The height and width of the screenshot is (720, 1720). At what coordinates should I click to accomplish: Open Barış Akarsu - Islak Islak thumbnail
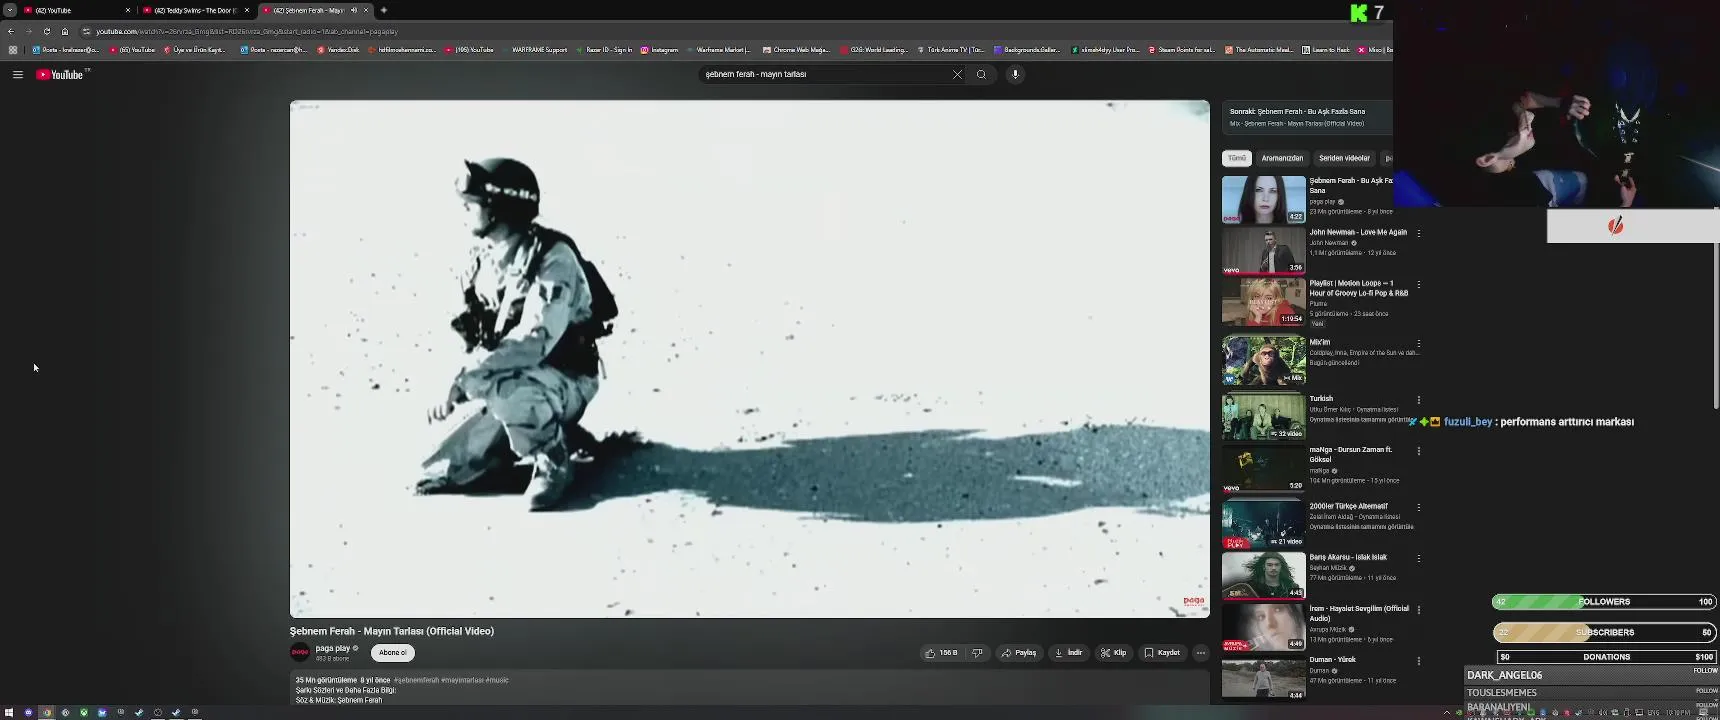point(1264,576)
